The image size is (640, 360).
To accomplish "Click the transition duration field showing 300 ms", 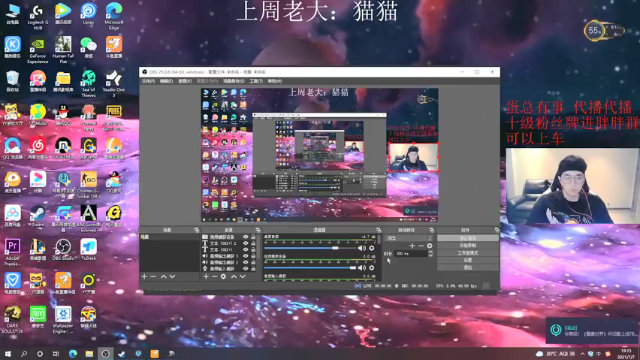I will pos(411,254).
